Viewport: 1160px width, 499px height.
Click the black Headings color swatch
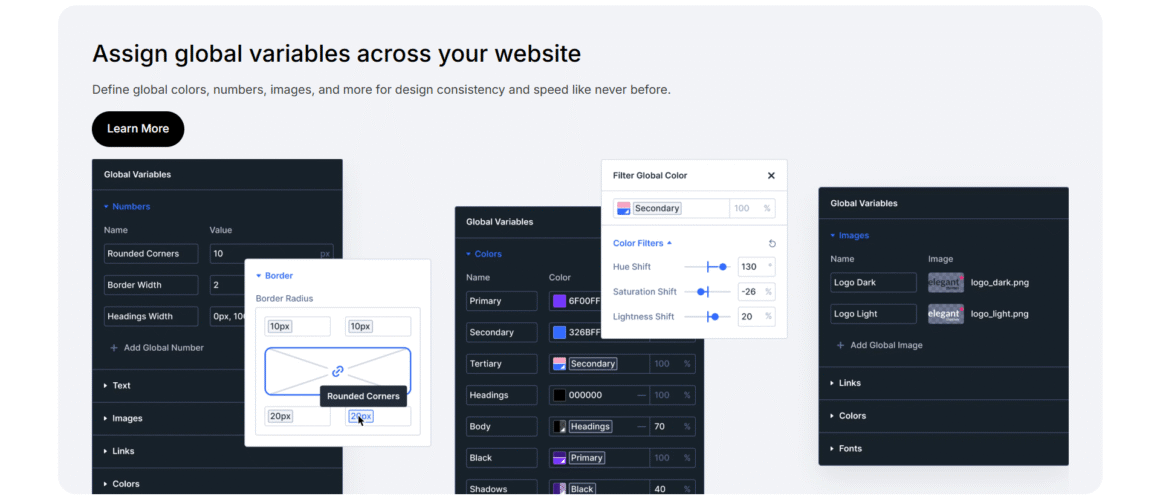tap(559, 396)
